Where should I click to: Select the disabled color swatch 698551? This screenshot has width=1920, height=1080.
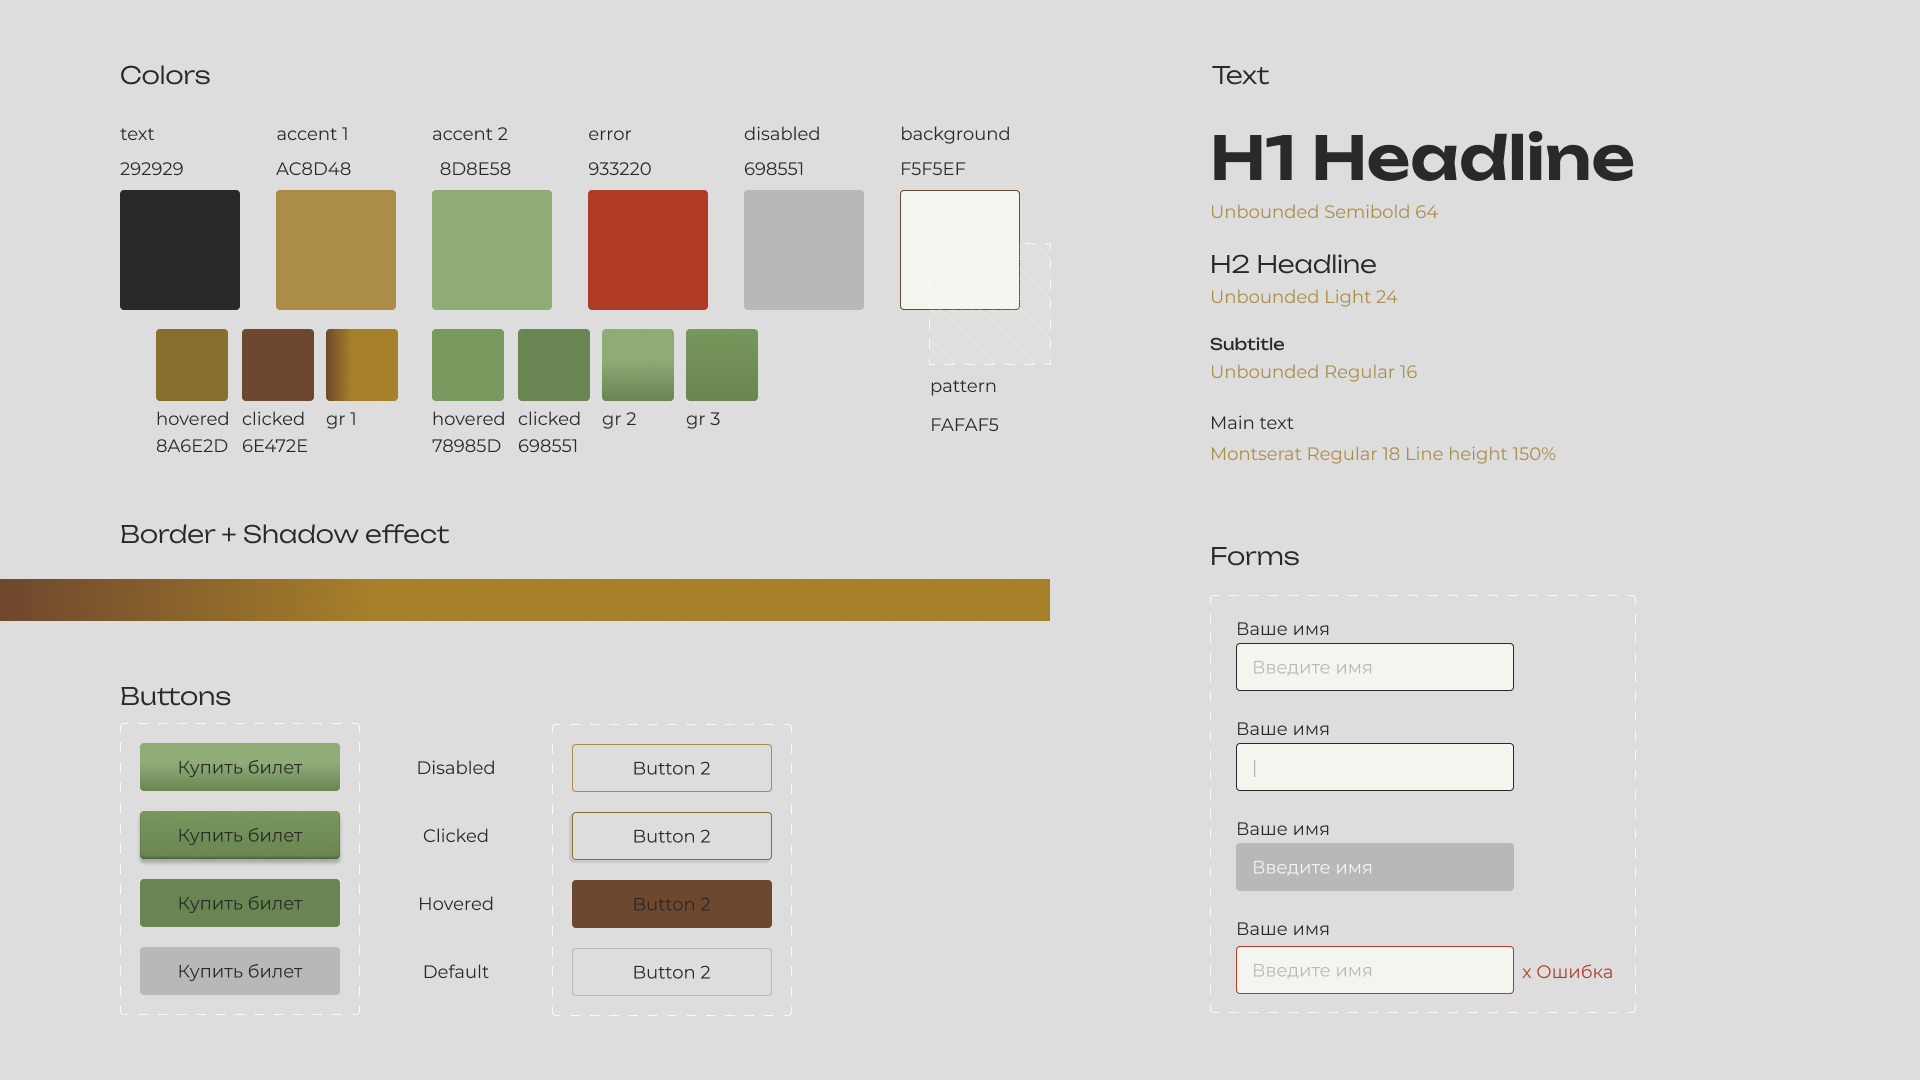pyautogui.click(x=804, y=249)
